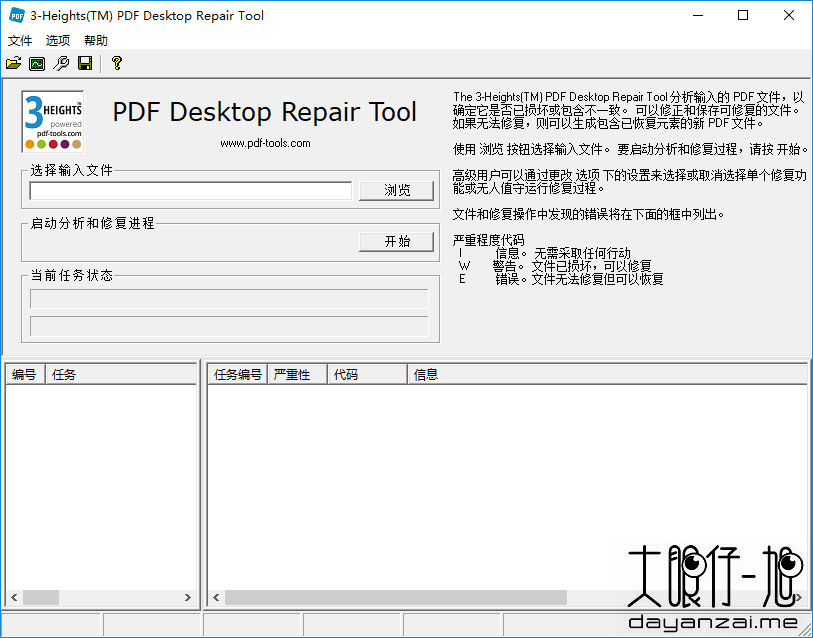
Task: Click the floppy disk save toolbar icon
Action: coord(85,63)
